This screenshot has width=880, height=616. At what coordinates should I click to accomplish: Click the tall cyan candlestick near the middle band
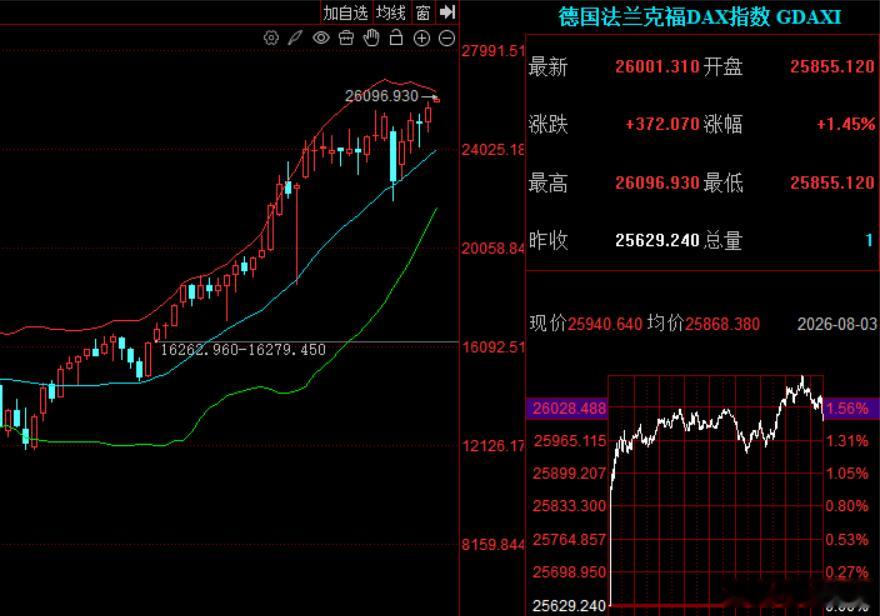(393, 156)
